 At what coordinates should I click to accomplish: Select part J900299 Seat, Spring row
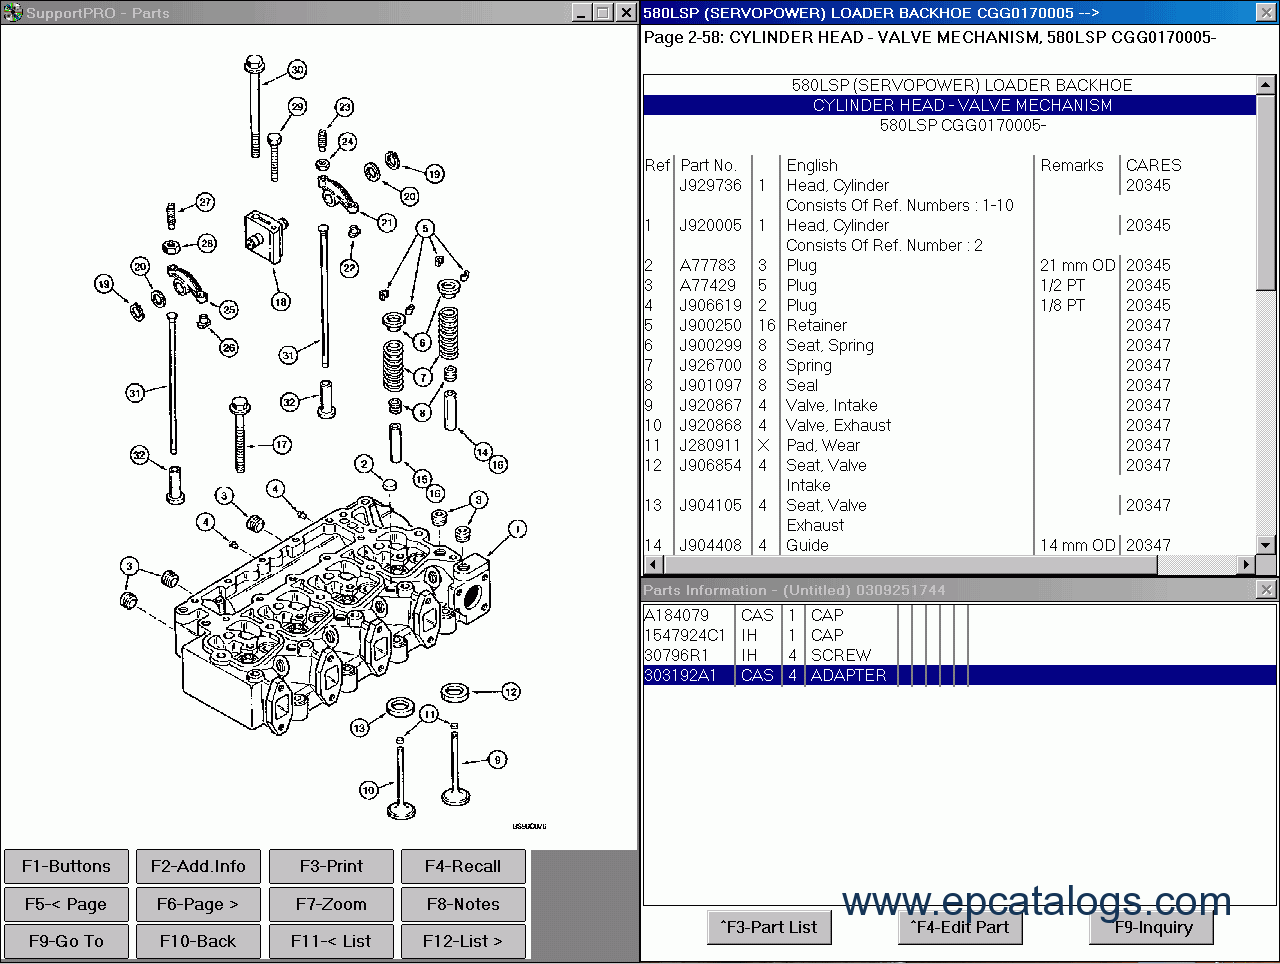pos(949,345)
